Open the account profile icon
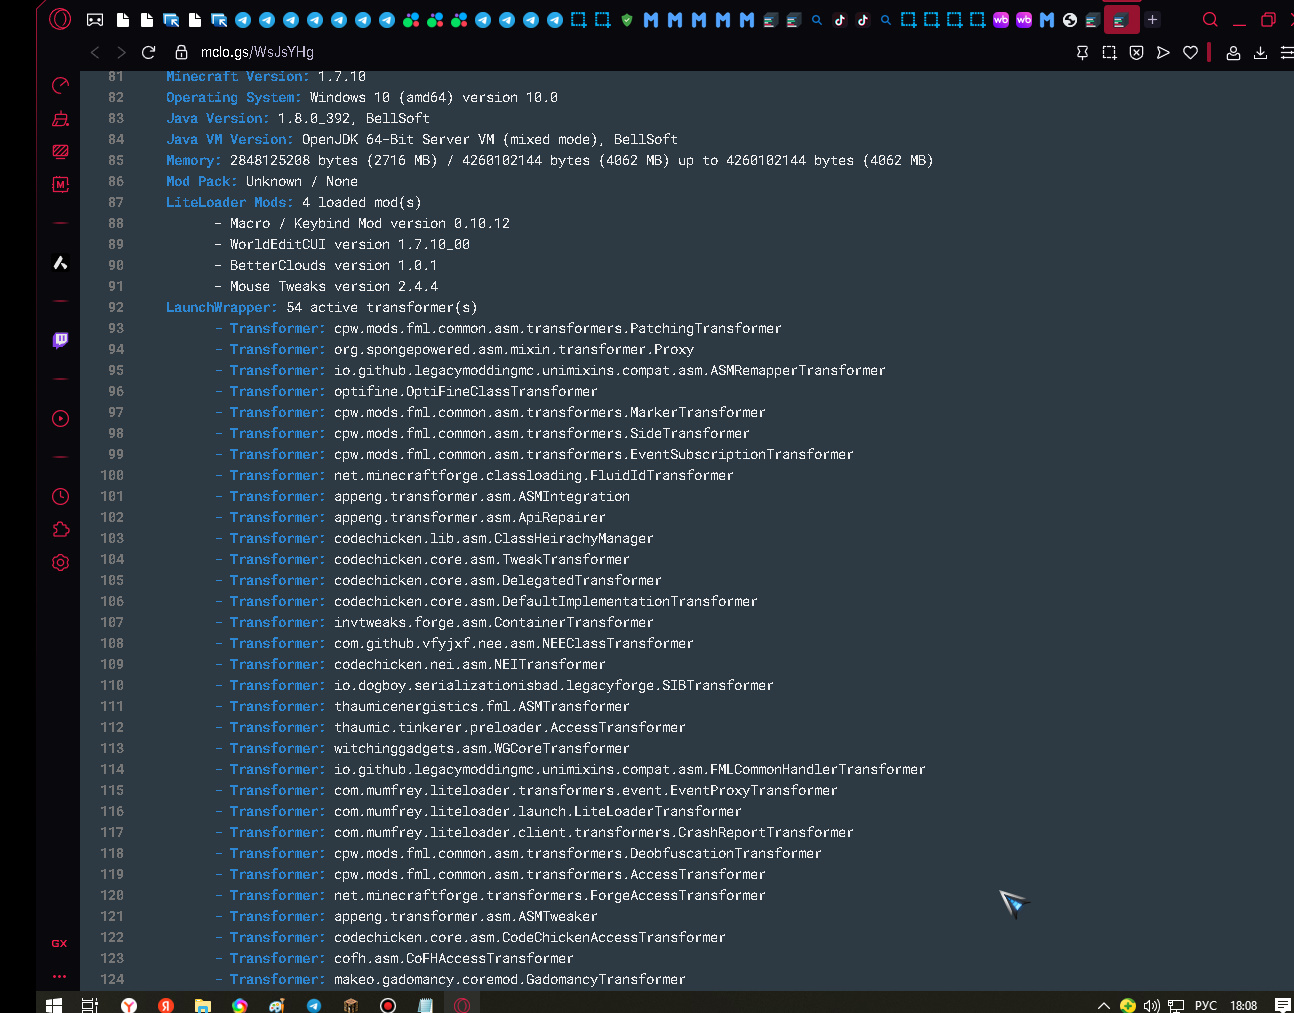 (1233, 52)
